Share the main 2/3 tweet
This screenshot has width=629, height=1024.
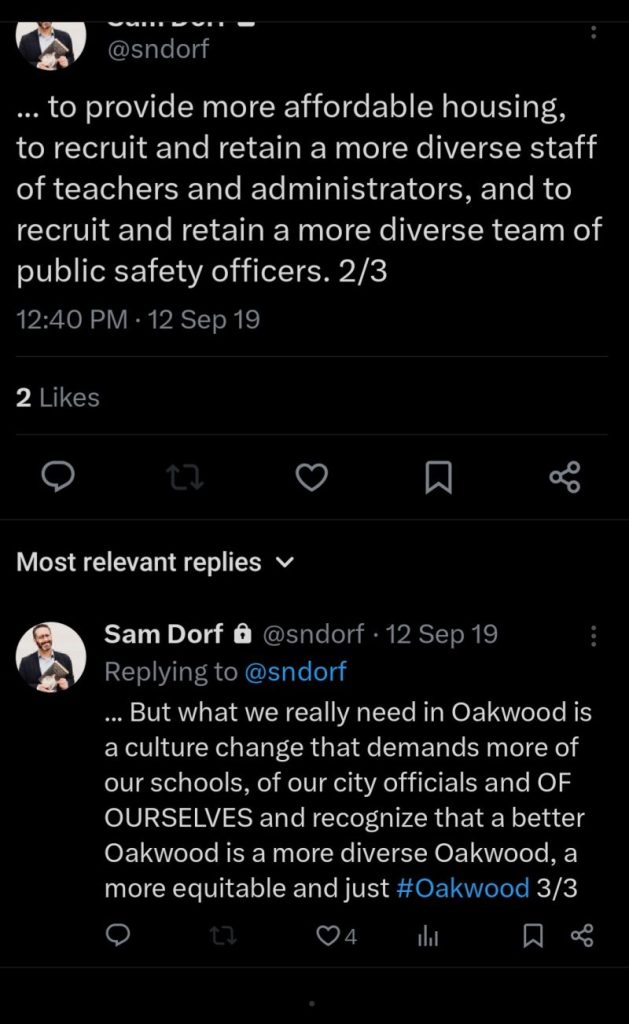point(565,477)
